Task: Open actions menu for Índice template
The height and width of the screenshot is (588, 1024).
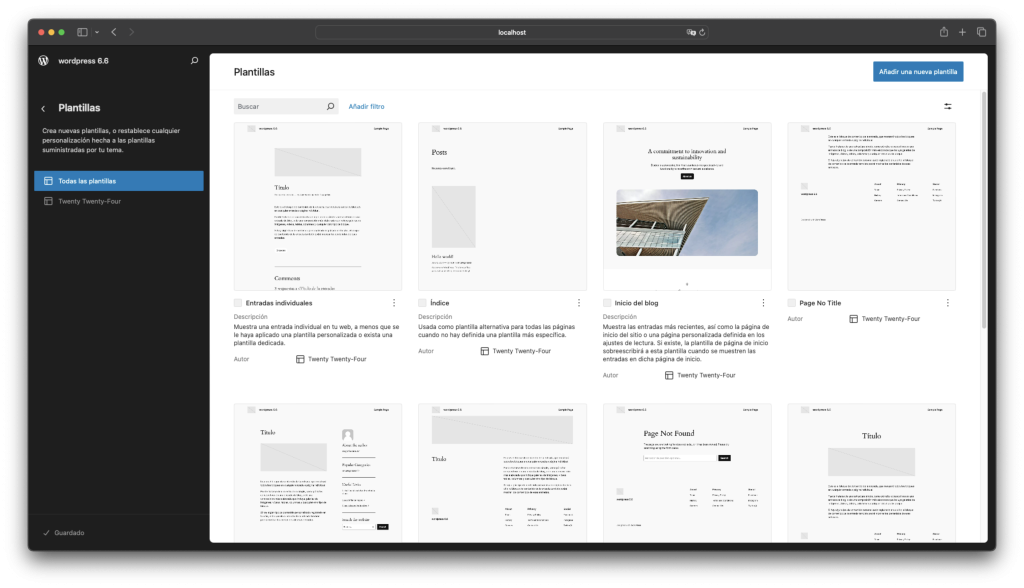Action: [579, 303]
